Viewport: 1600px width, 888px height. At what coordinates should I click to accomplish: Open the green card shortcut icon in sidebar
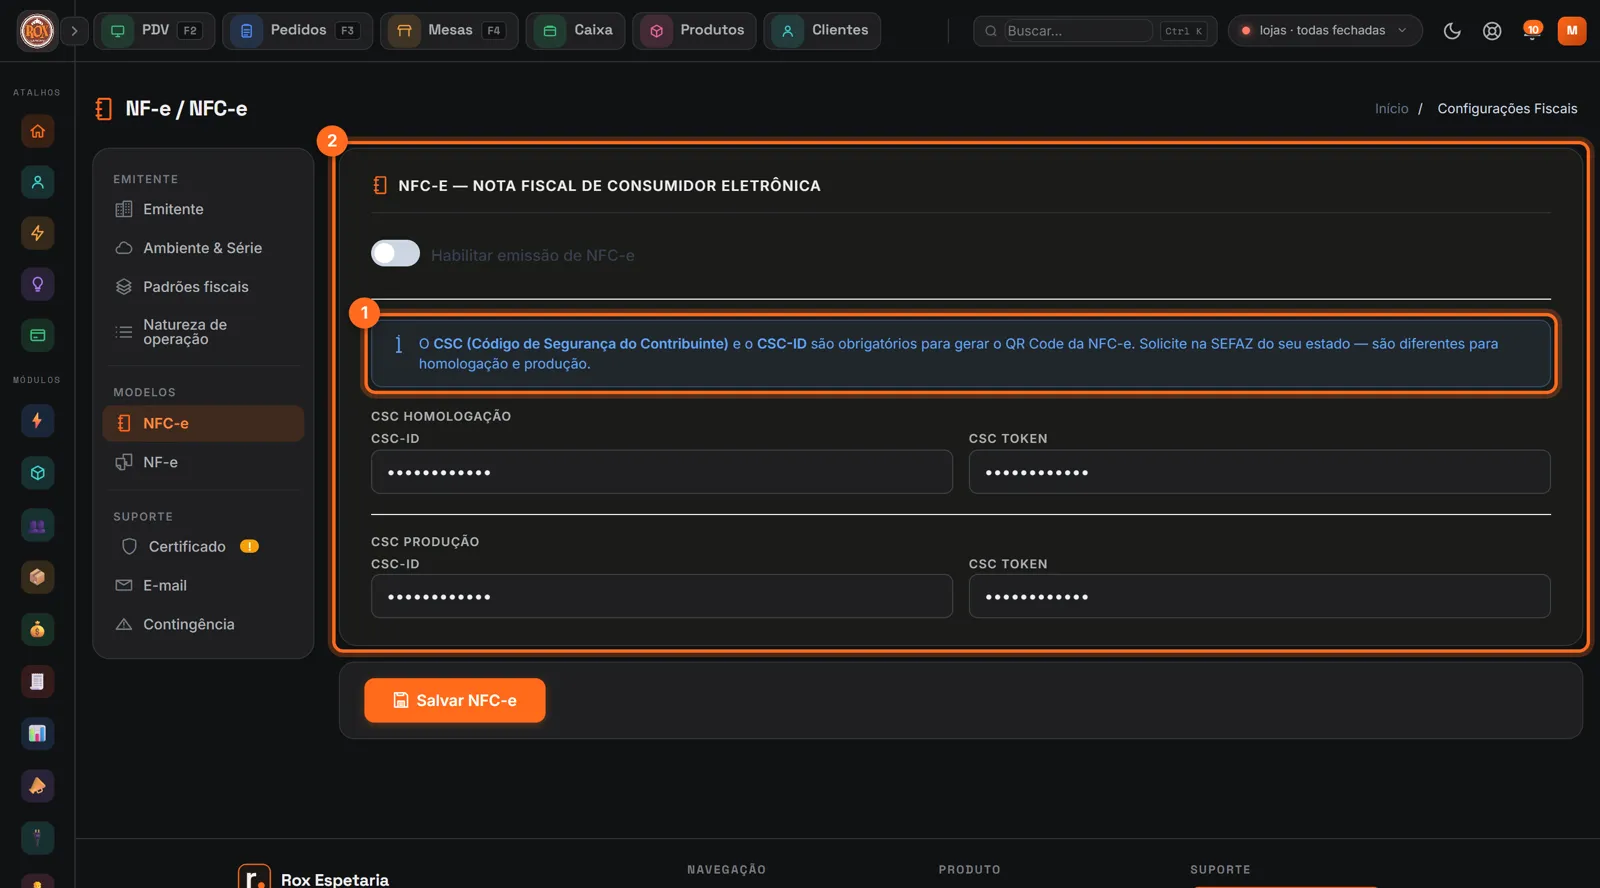click(x=38, y=335)
